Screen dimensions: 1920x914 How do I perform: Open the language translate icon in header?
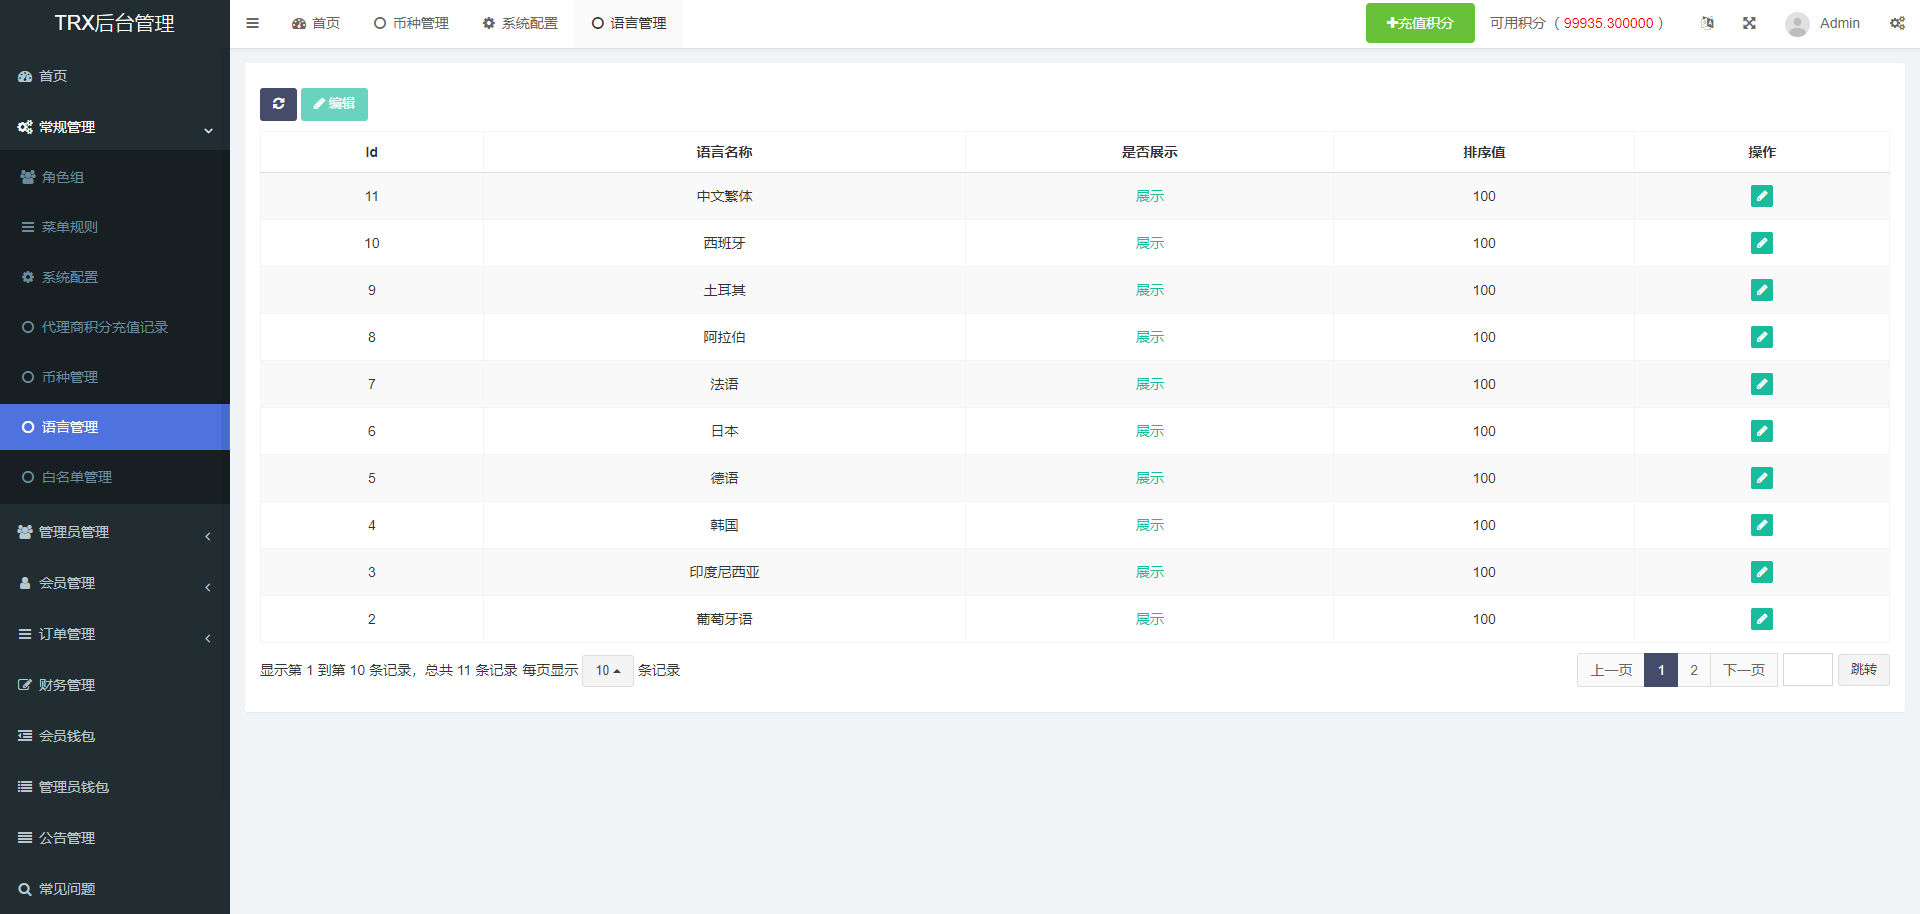[x=1707, y=23]
